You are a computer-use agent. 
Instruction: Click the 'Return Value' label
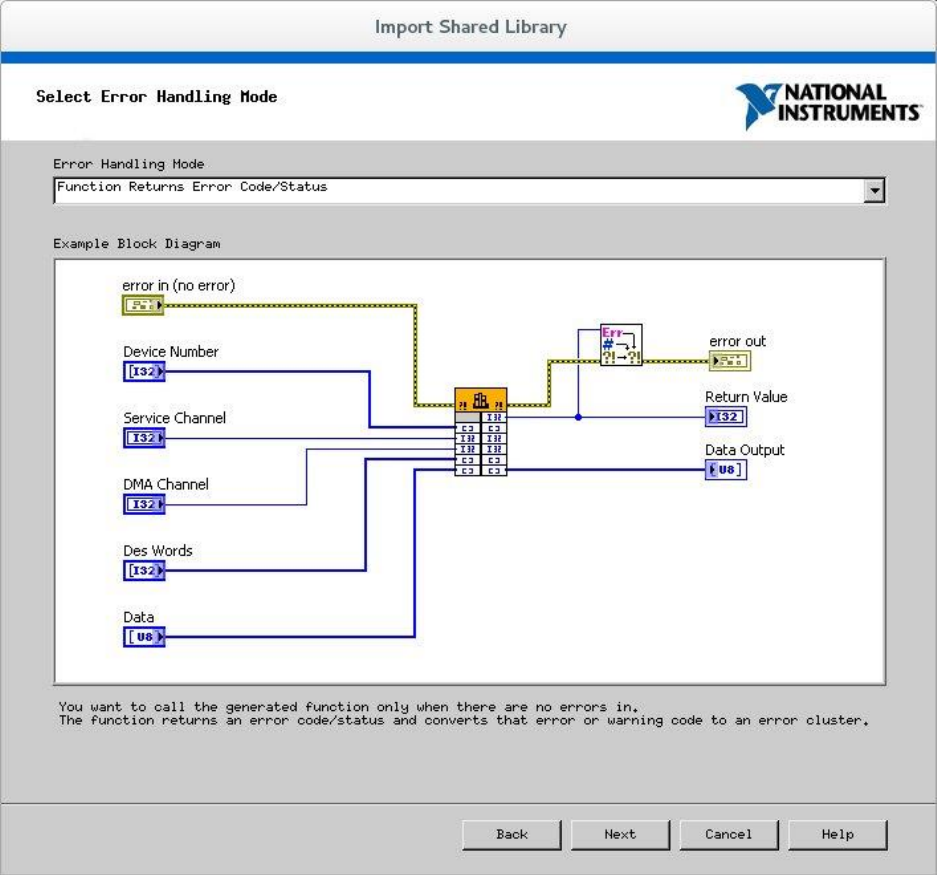point(746,397)
